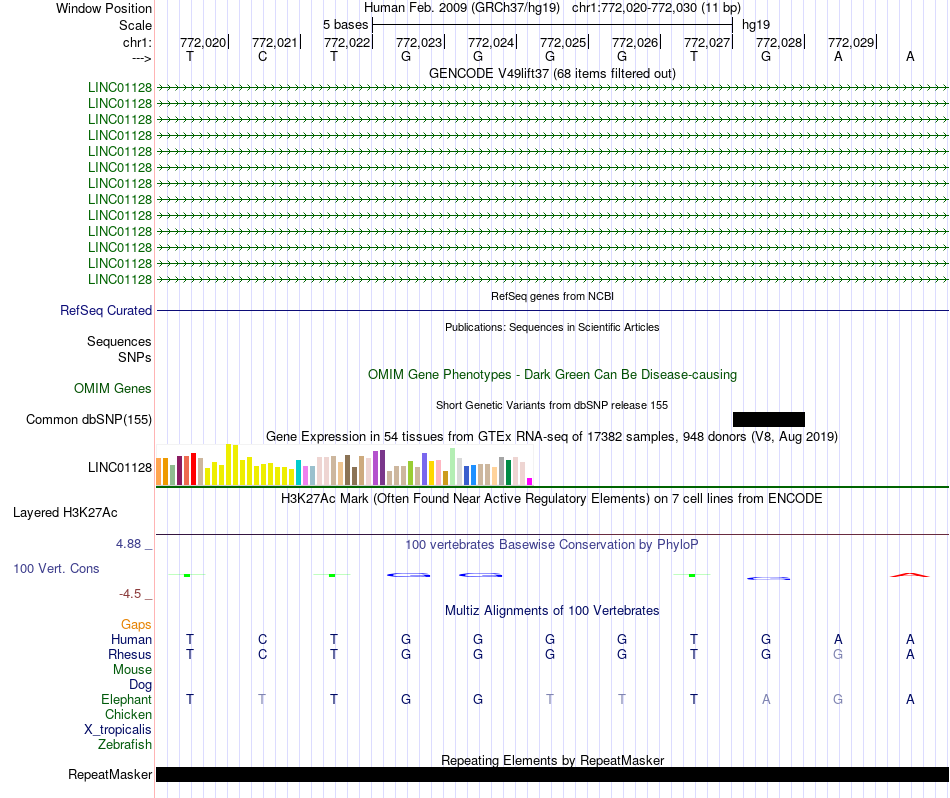Click the chr1:772,020-772,030 (11 bp) position title

(x=656, y=8)
